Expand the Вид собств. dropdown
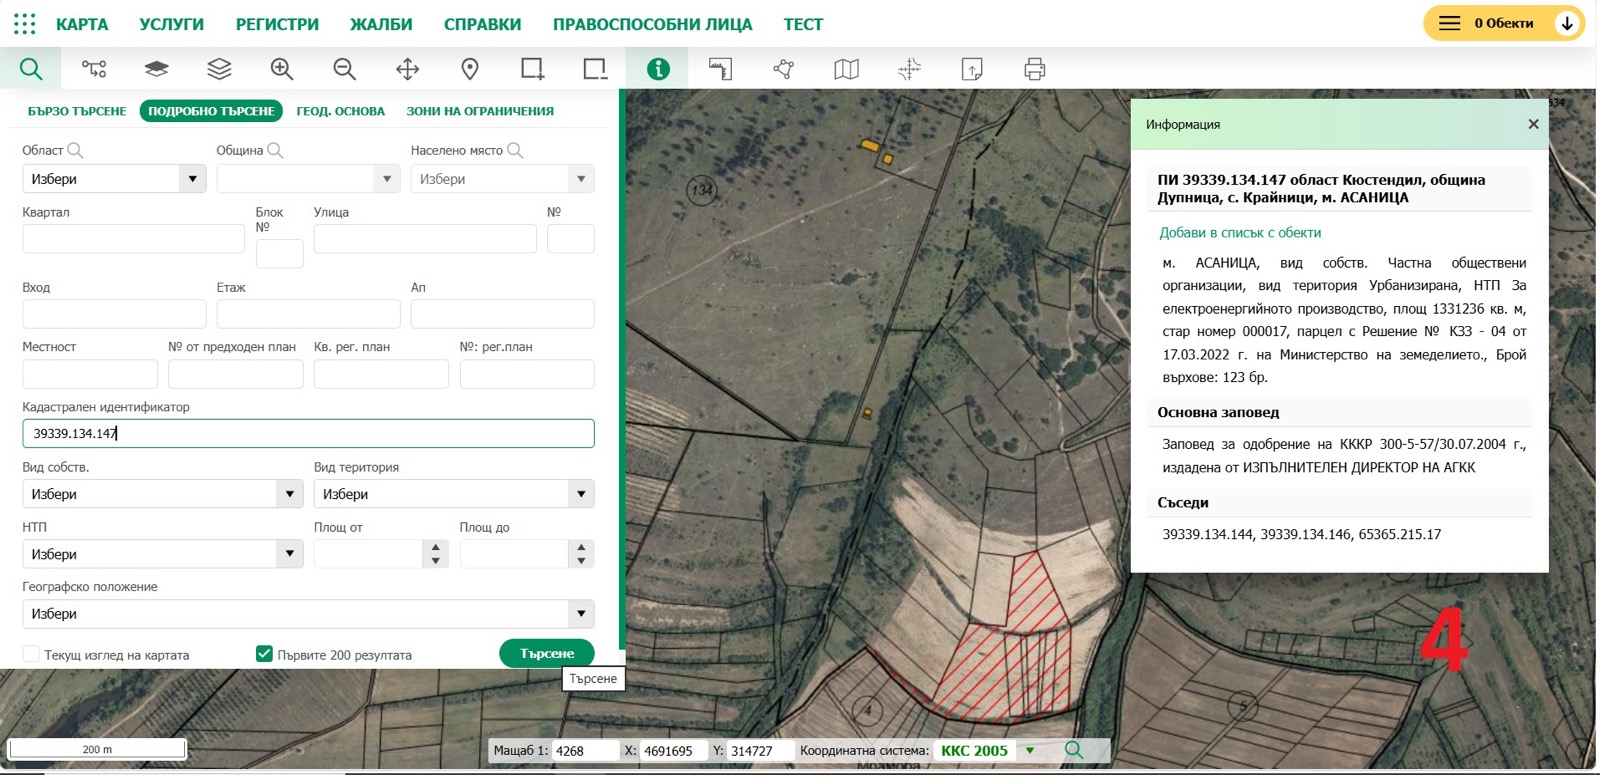Image resolution: width=1600 pixels, height=775 pixels. click(162, 494)
